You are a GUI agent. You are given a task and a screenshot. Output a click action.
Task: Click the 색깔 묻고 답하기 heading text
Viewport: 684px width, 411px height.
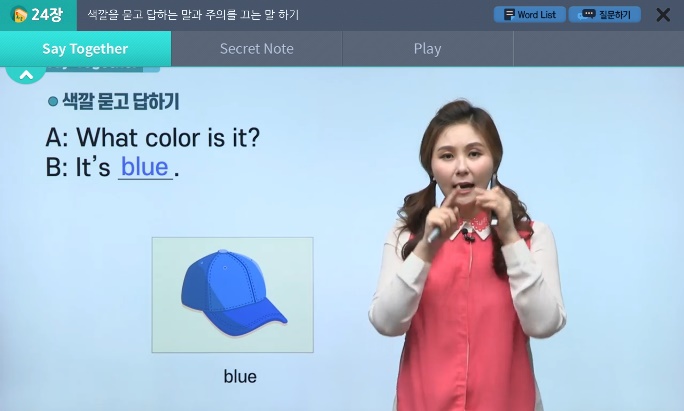pyautogui.click(x=121, y=102)
